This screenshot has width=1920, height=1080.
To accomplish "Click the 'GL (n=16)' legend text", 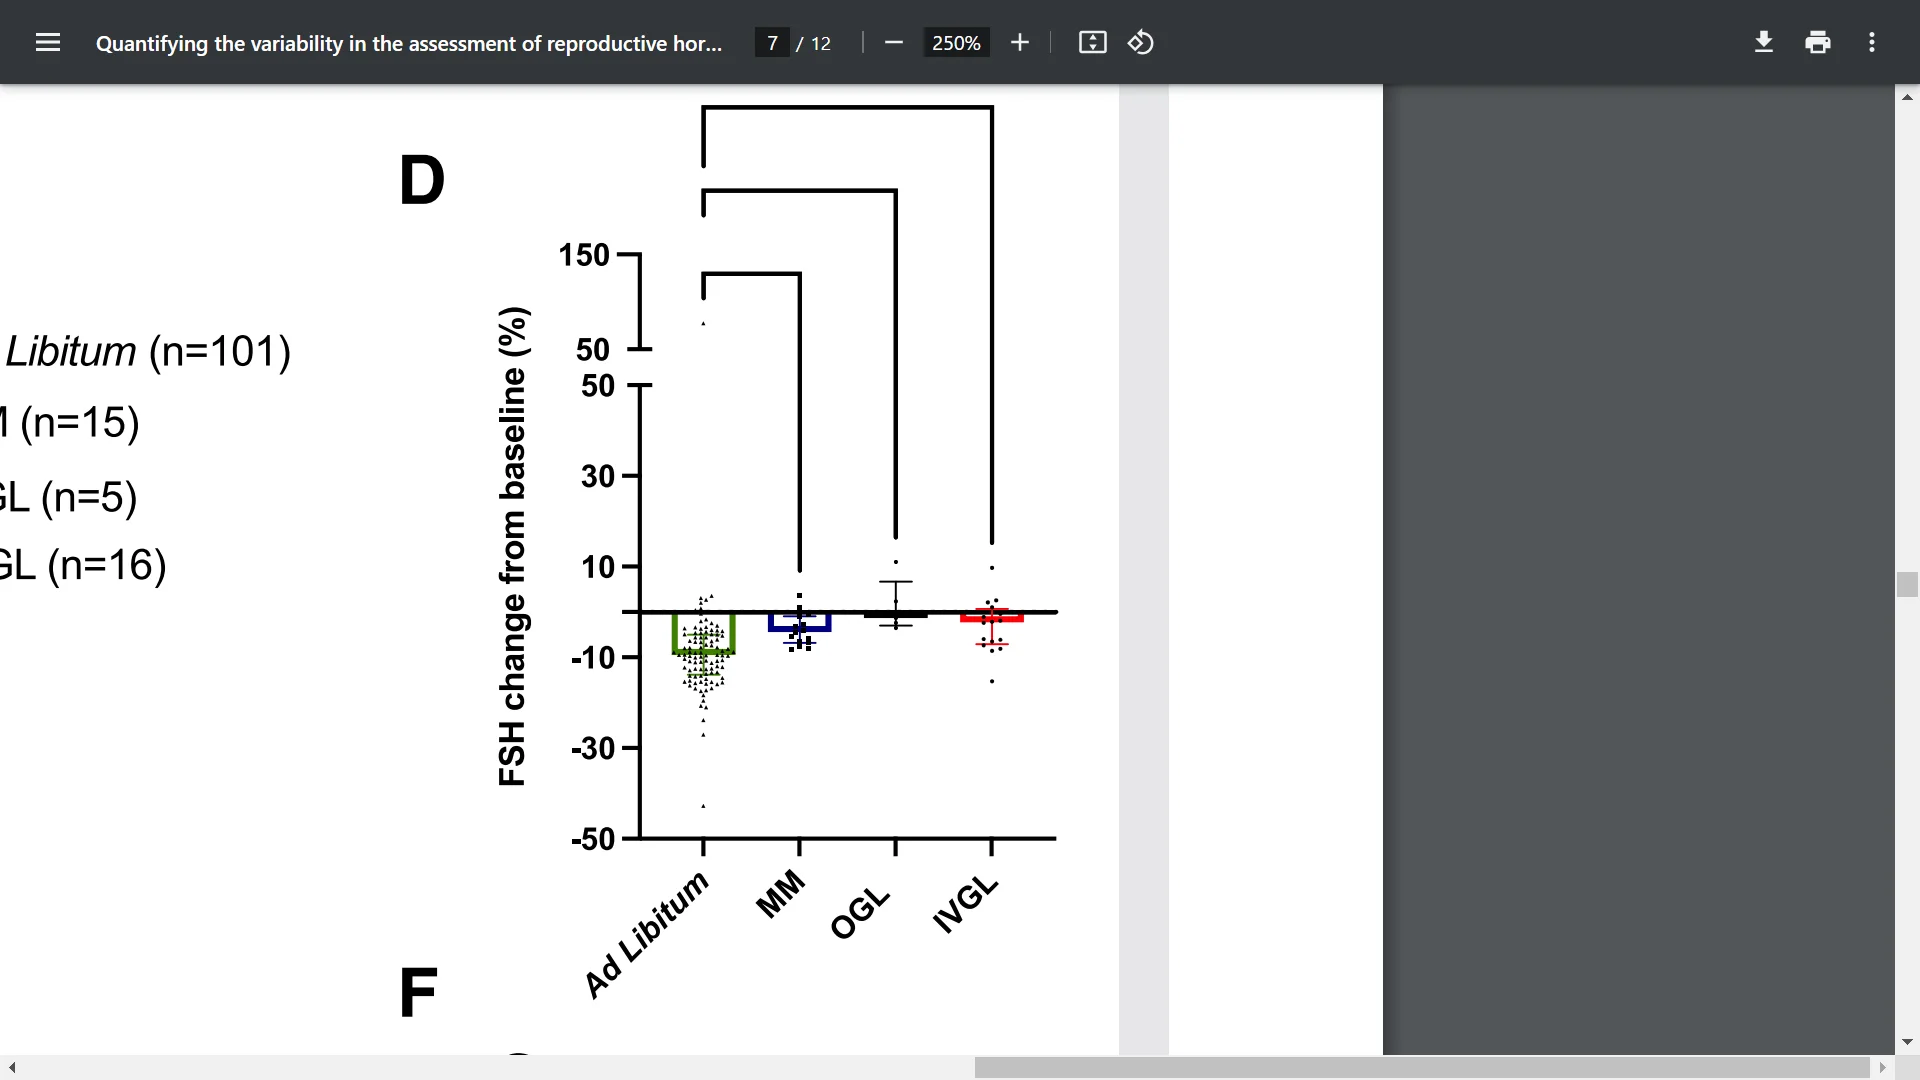I will [82, 565].
